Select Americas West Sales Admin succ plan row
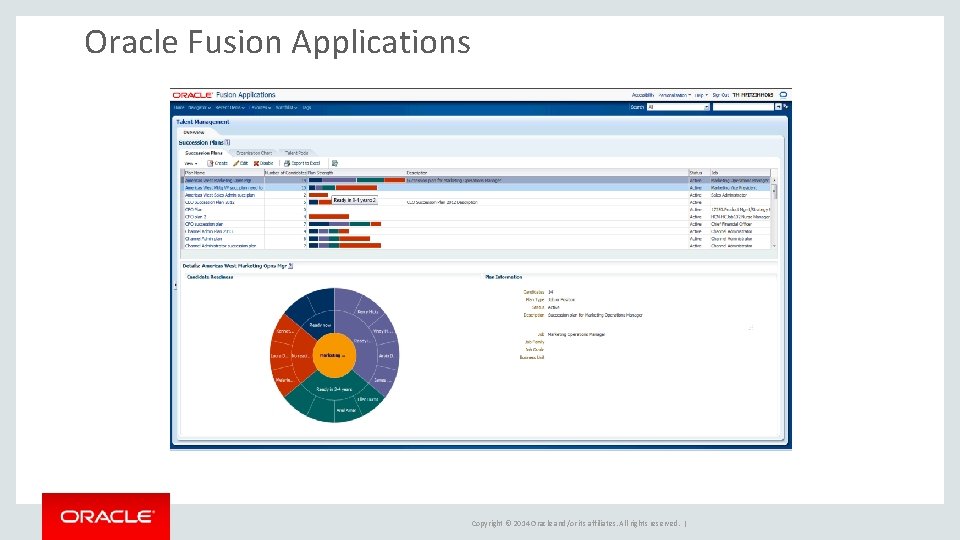 click(477, 195)
